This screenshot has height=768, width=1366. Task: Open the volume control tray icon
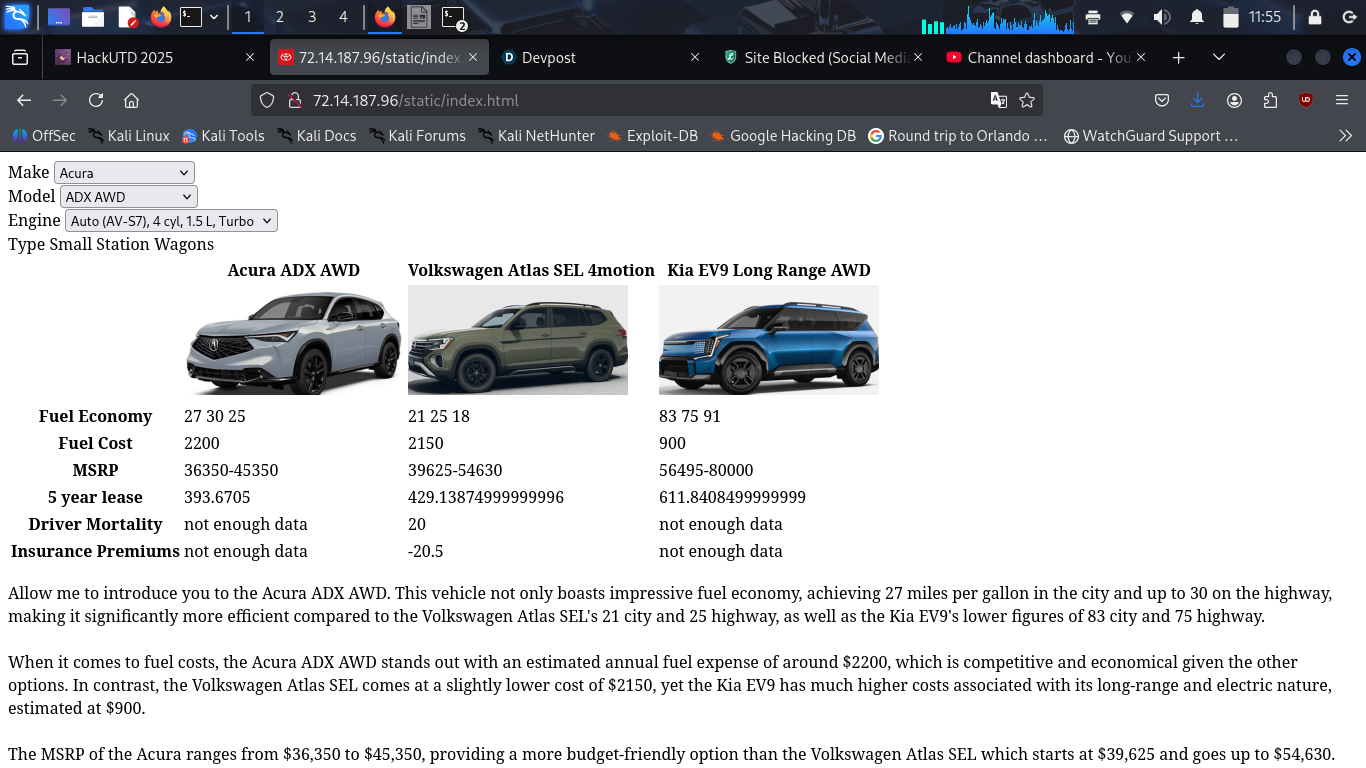tap(1161, 17)
